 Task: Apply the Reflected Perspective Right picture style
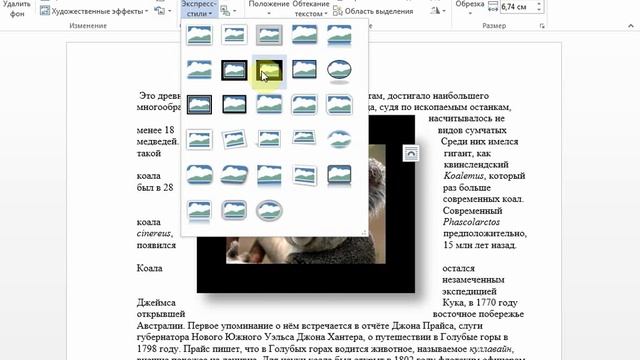269,175
